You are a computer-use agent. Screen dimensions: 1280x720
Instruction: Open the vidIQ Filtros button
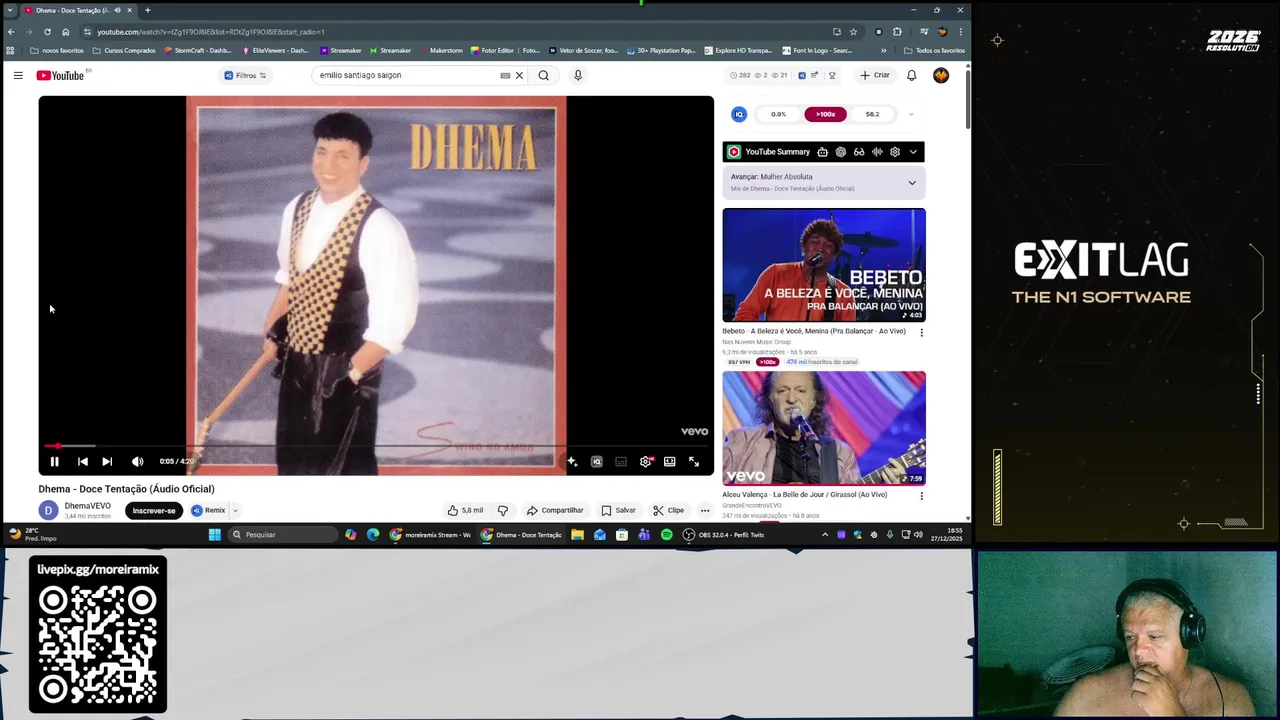coord(245,75)
